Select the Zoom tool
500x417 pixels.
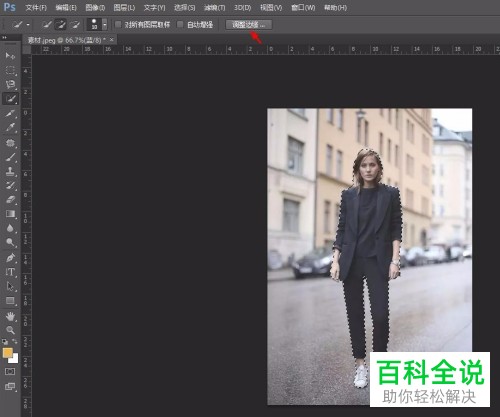[10, 330]
